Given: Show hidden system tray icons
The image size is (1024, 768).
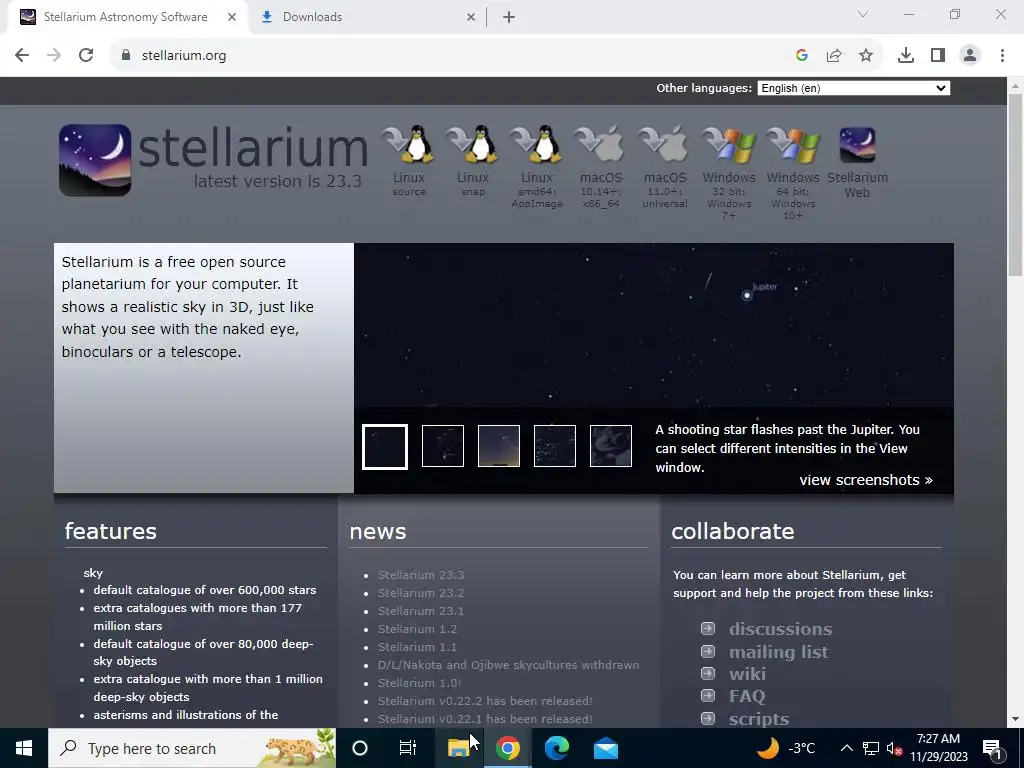Looking at the screenshot, I should 846,748.
